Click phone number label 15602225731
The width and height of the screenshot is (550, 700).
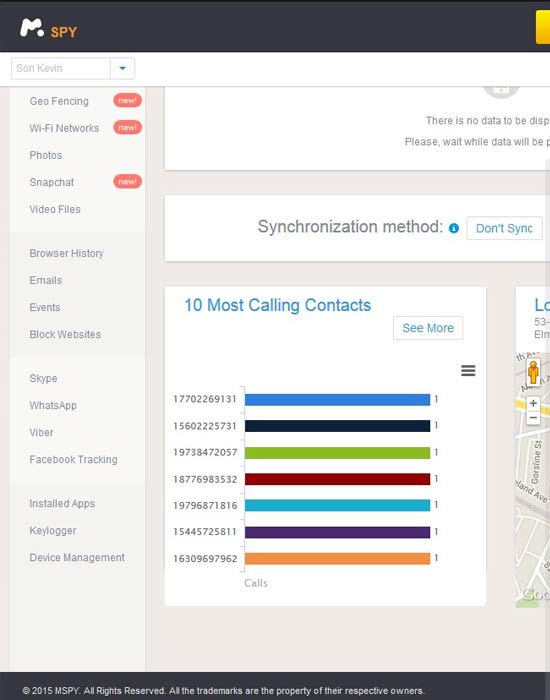205,426
